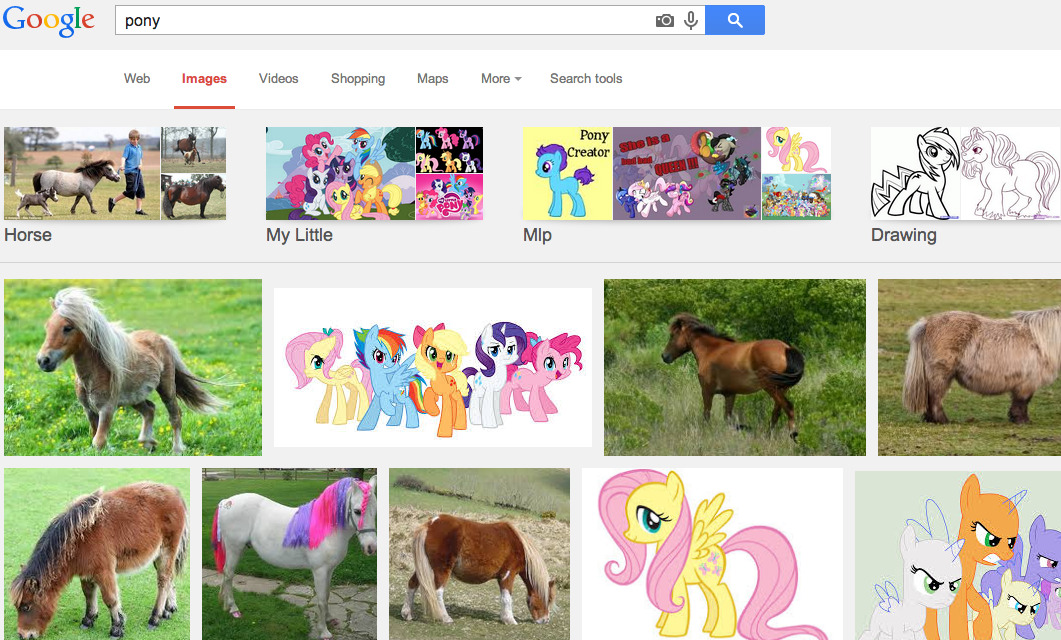1061x640 pixels.
Task: Open five cartoon ponies on white image
Action: click(433, 367)
